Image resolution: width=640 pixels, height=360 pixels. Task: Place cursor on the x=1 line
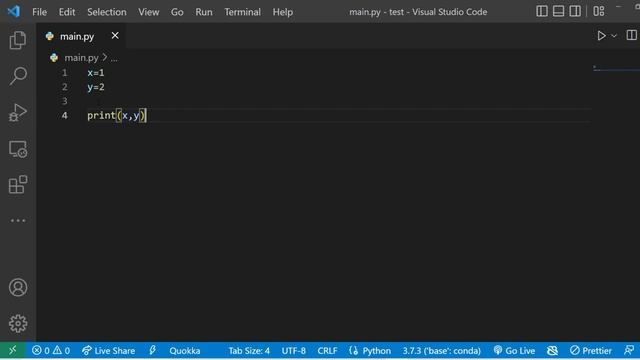point(96,73)
